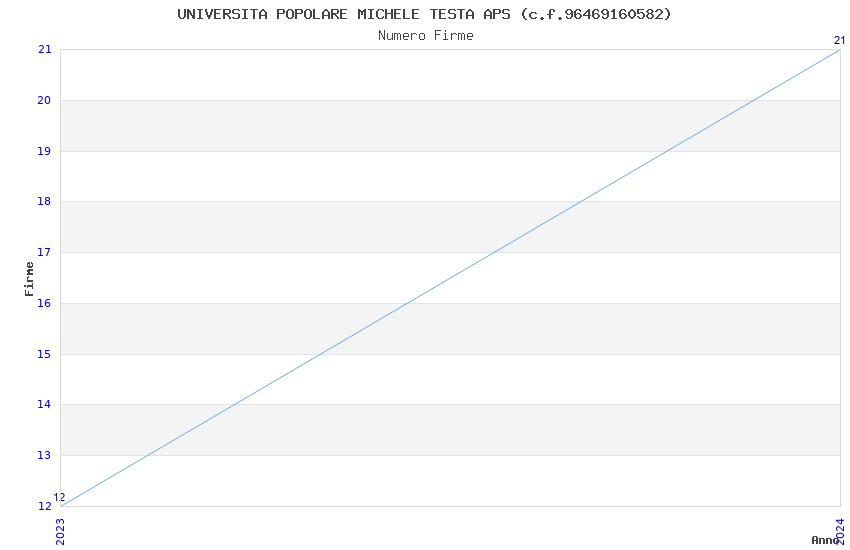Viewport: 850px width, 550px height.
Task: Click the data point label '12' at line start
Action: pyautogui.click(x=59, y=497)
